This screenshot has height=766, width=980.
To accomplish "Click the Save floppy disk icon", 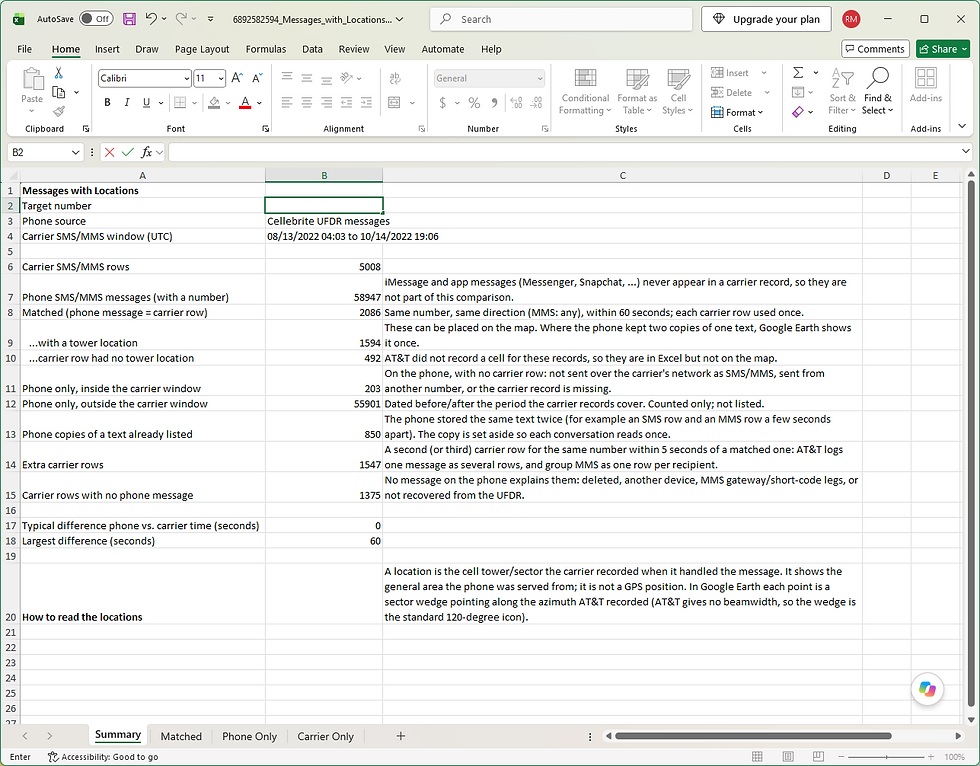I will [129, 19].
